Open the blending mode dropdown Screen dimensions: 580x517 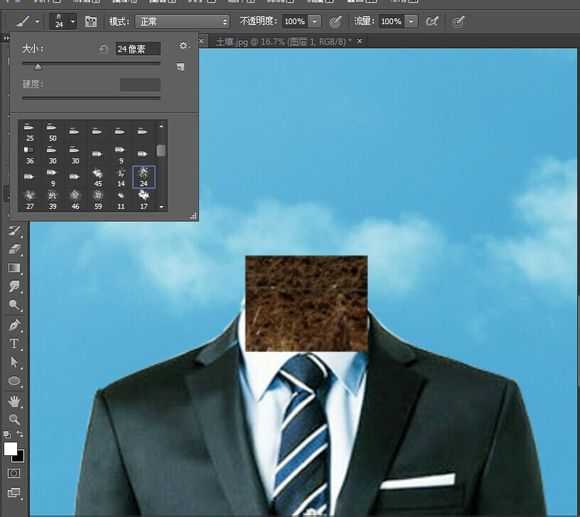pyautogui.click(x=183, y=21)
